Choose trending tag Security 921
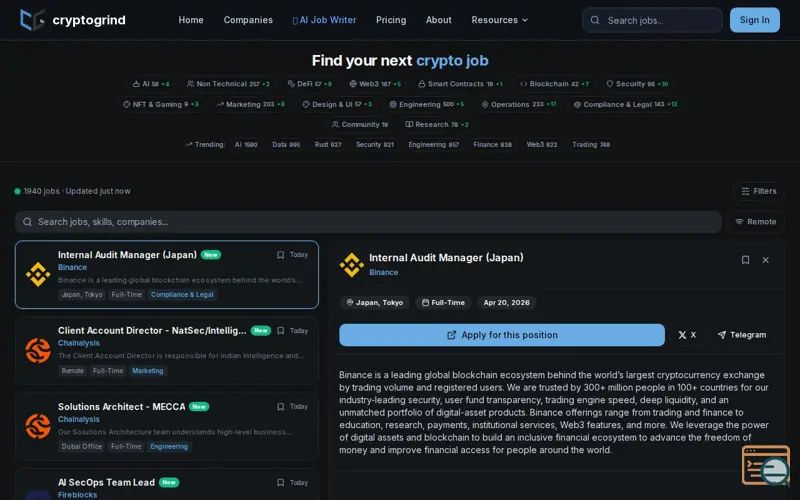 coord(375,144)
